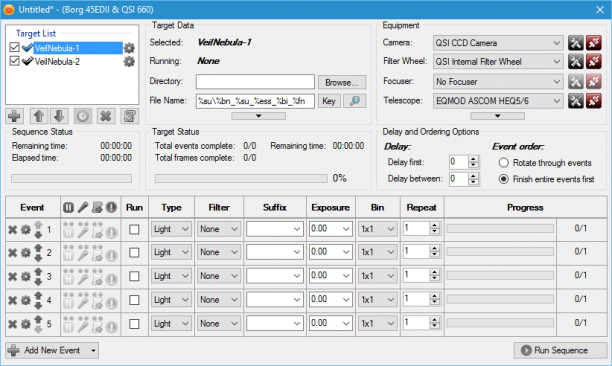Open Camera settings wrench icon

576,43
